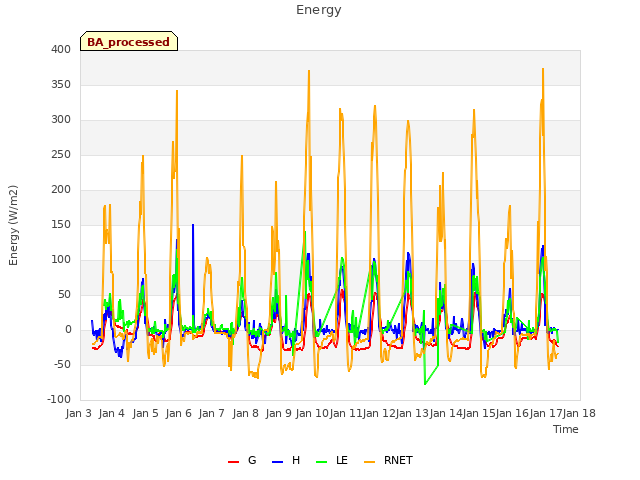Click the Jan 10 x-axis tick label

tap(312, 413)
